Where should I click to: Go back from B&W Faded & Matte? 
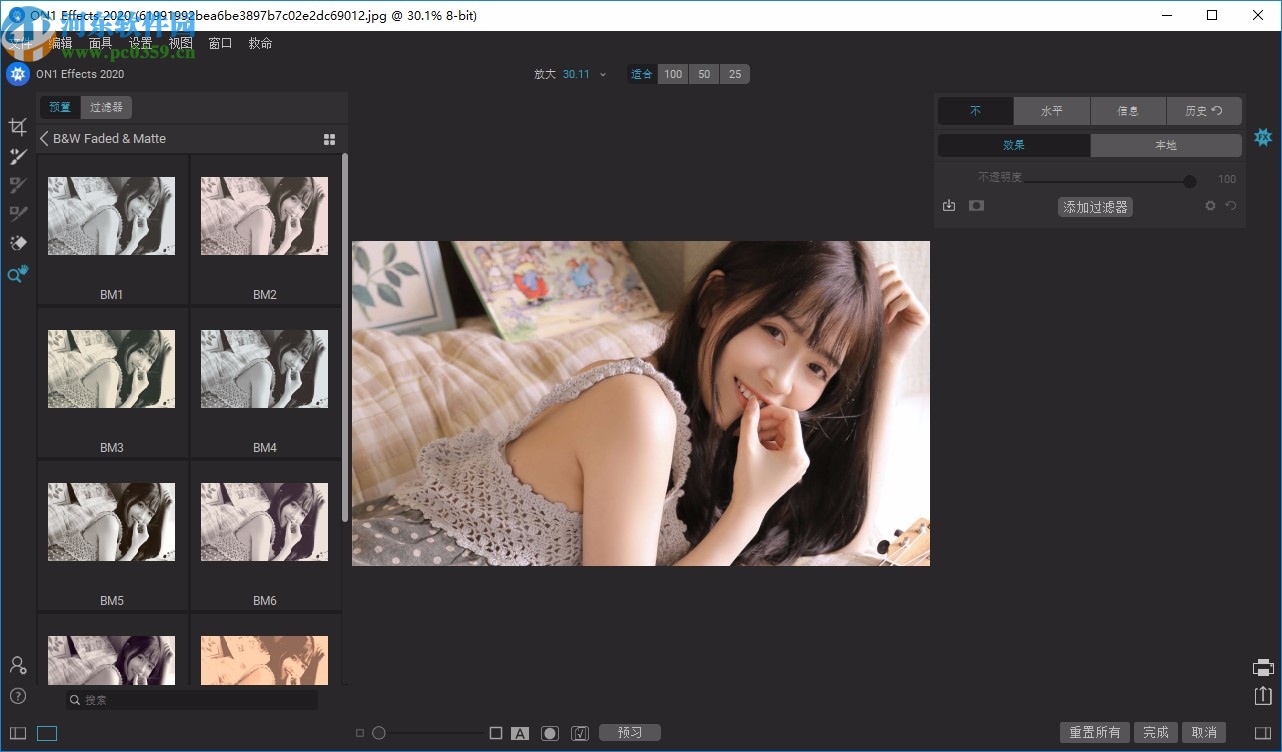point(44,139)
